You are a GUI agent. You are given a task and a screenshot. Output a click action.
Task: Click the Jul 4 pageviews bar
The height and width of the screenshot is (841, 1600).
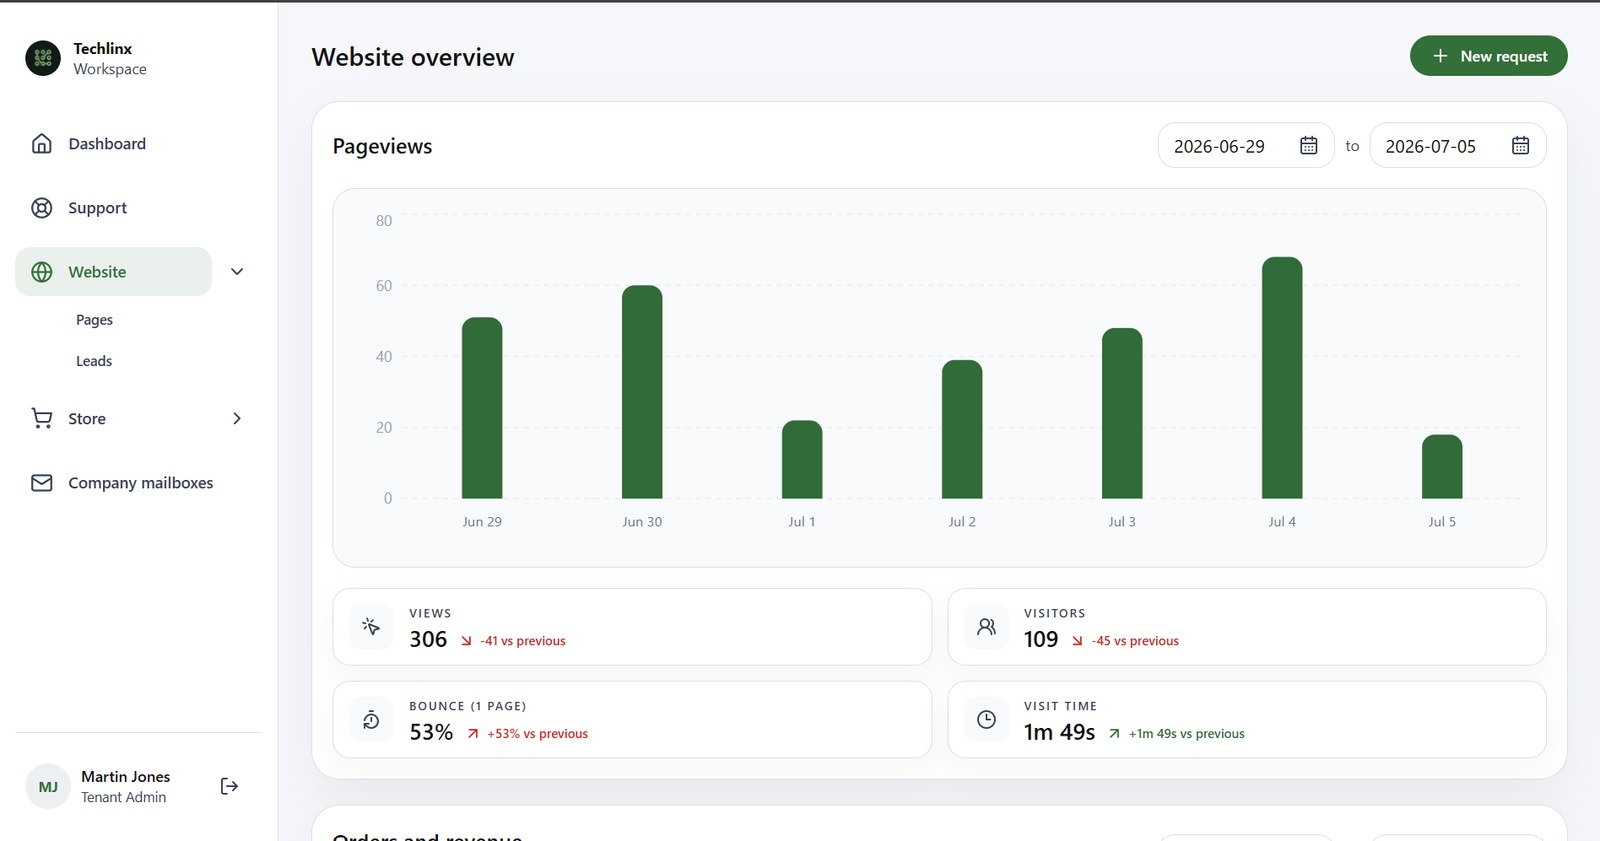1282,378
